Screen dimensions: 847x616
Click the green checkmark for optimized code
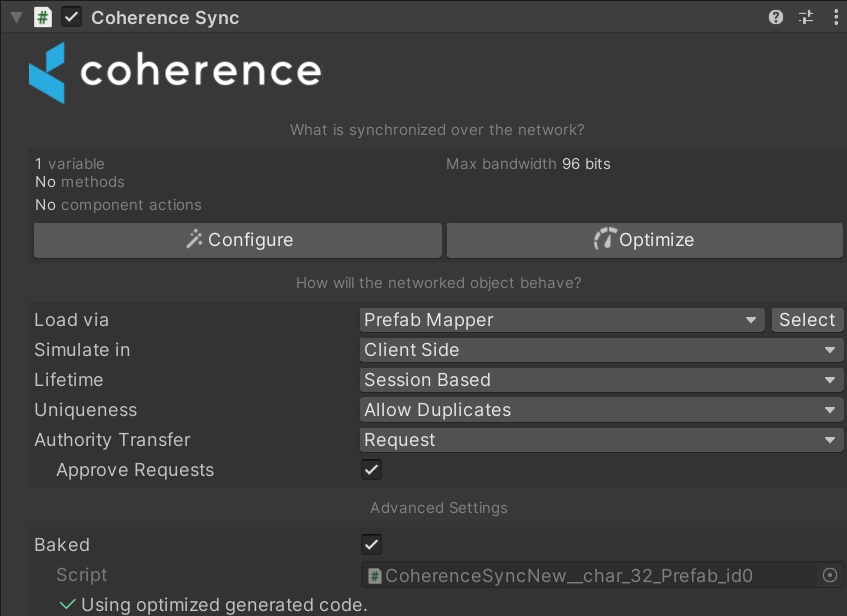coord(68,604)
